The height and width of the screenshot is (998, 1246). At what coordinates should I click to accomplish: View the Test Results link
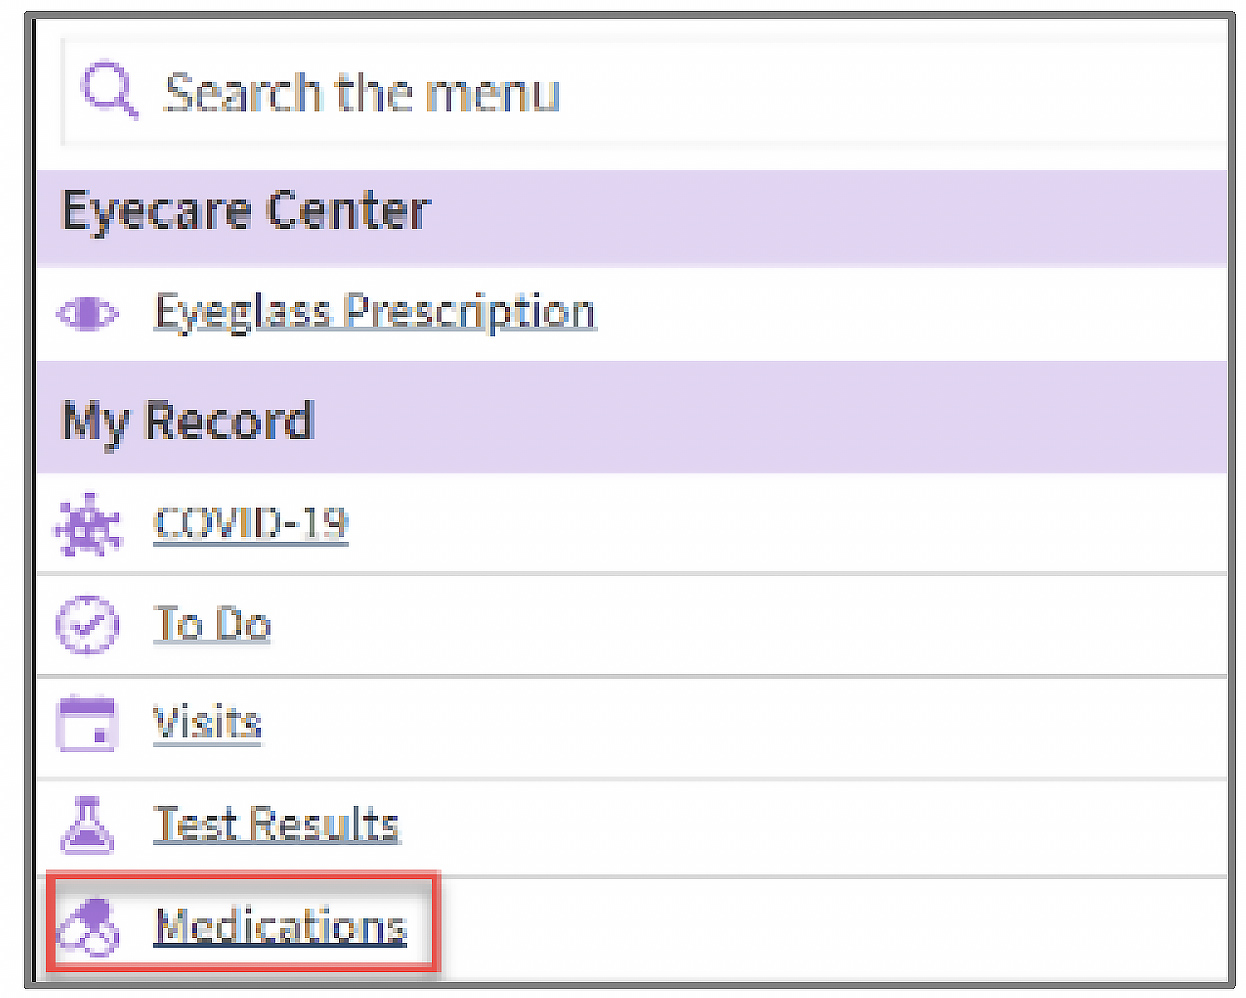(x=276, y=825)
